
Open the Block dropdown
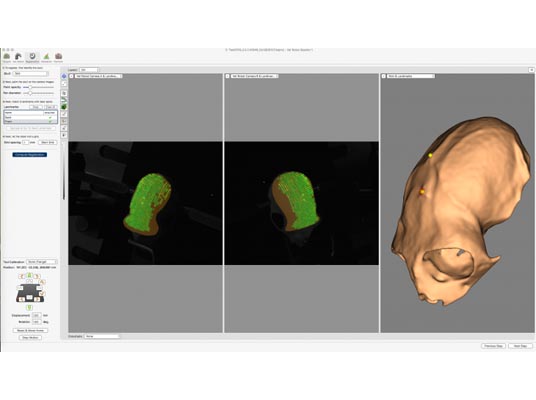[x=30, y=74]
